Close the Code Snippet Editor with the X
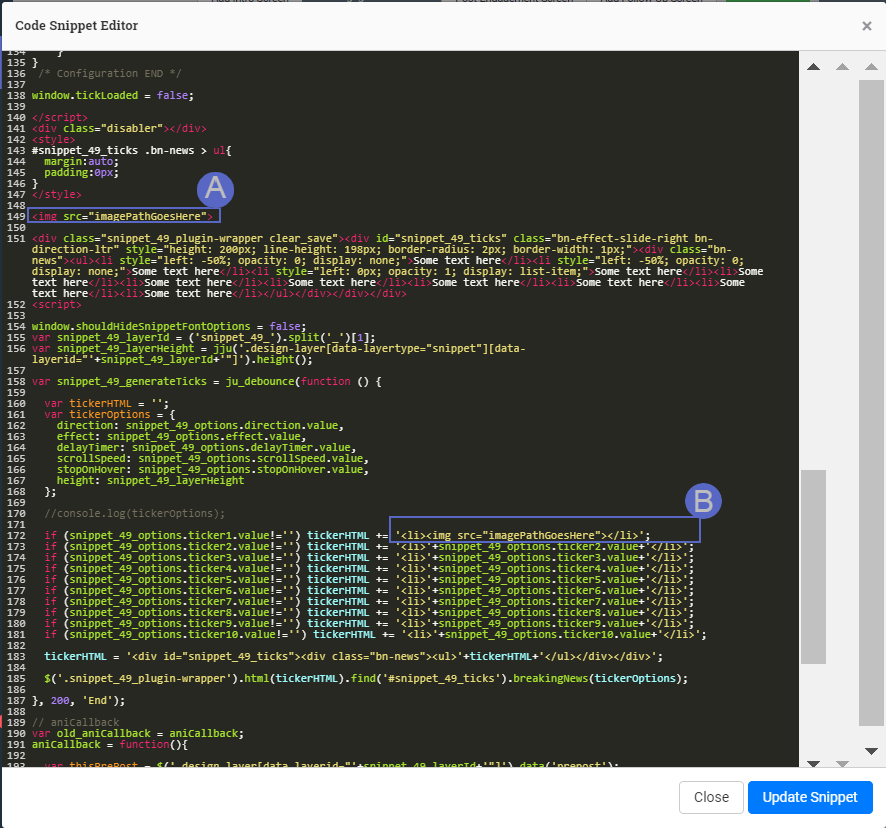 pyautogui.click(x=866, y=26)
